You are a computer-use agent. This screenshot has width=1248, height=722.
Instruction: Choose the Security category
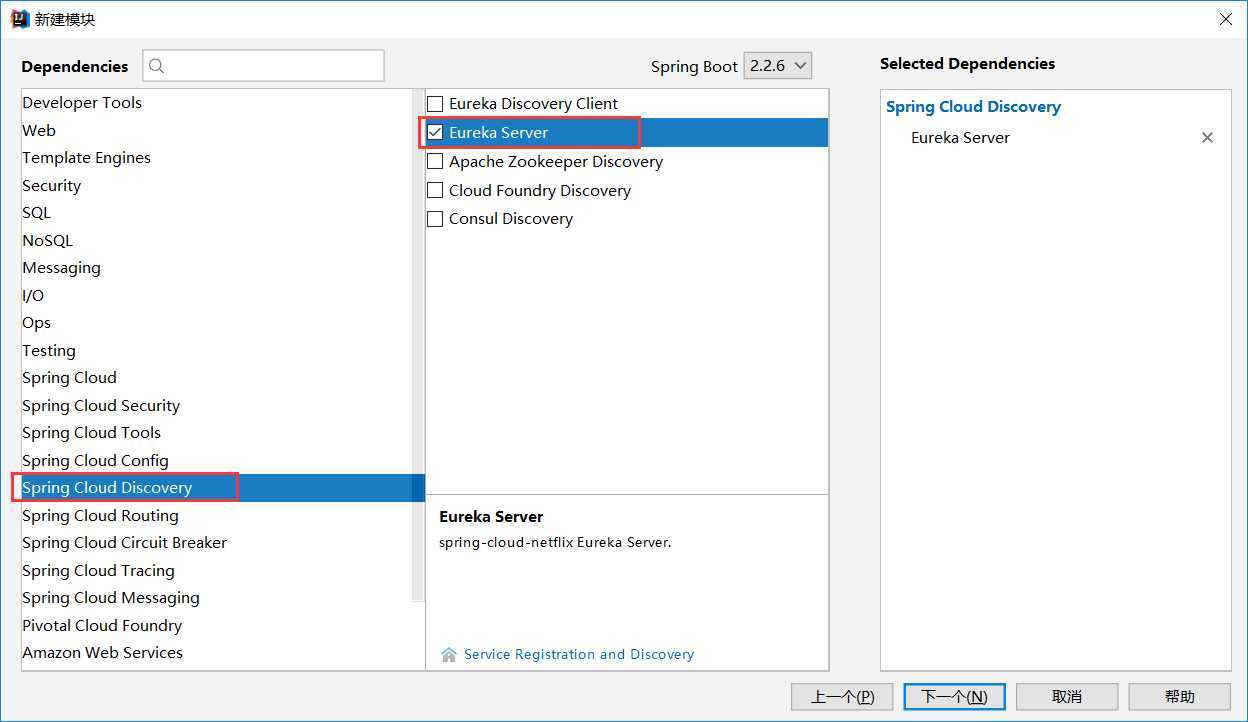pyautogui.click(x=51, y=186)
